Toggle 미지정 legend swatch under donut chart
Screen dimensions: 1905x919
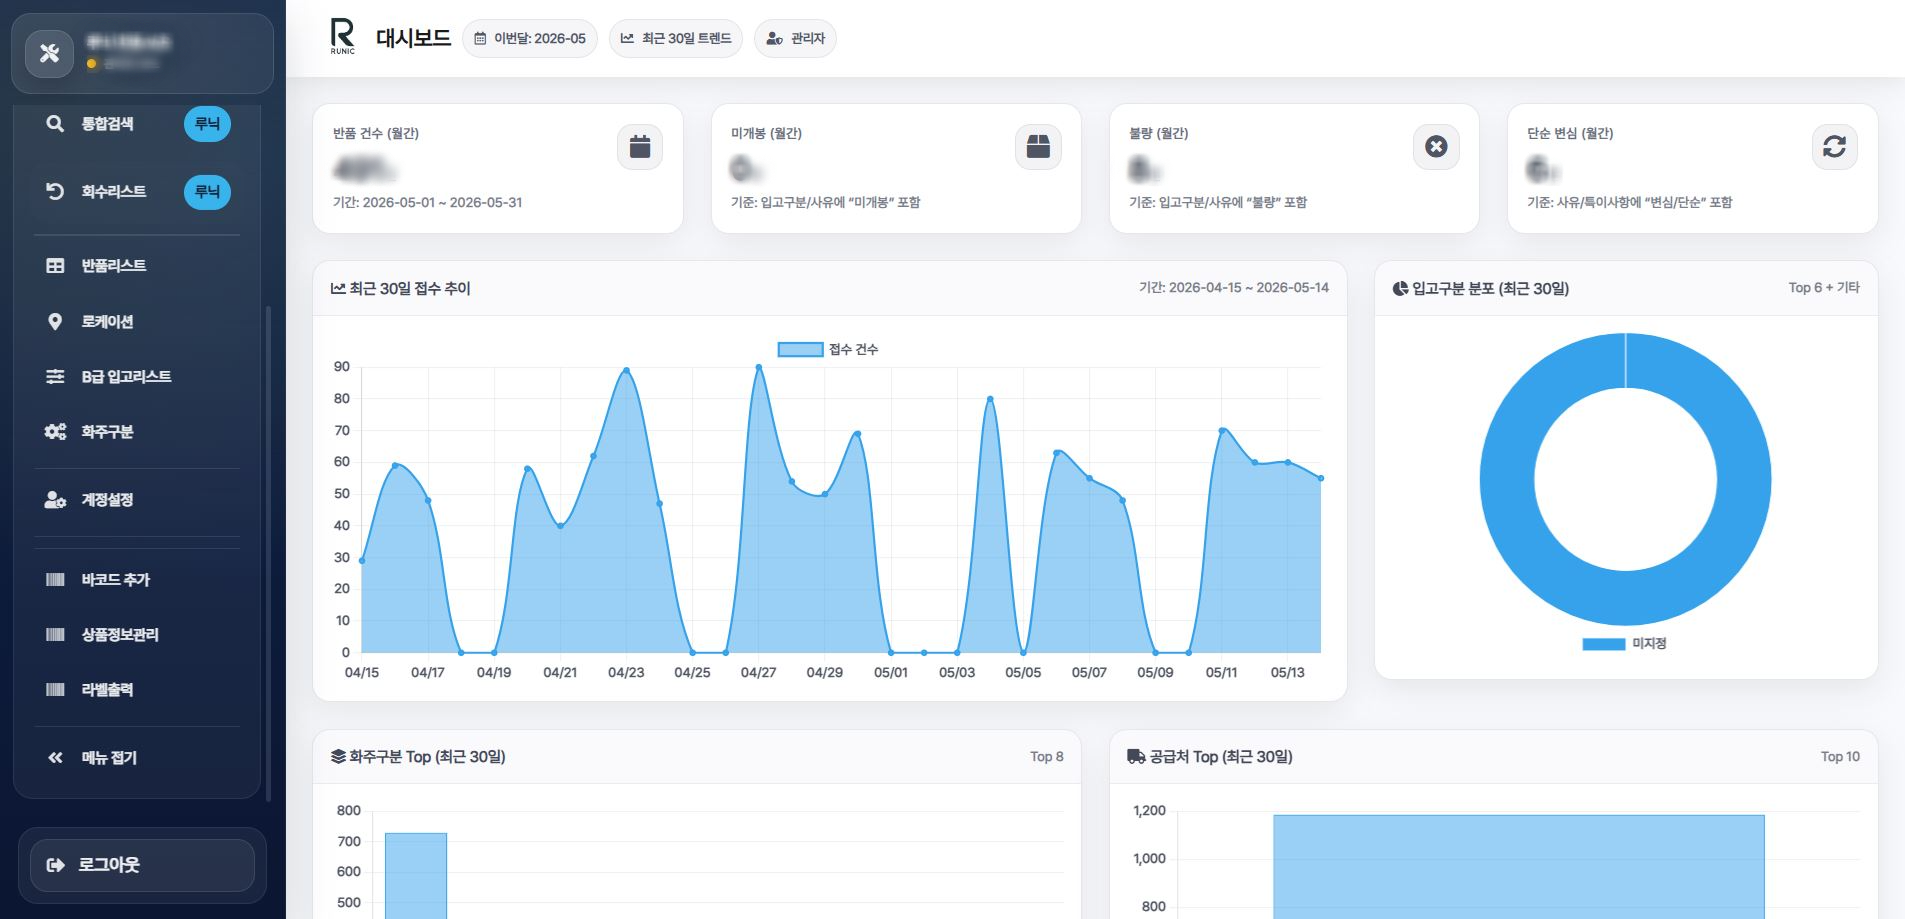1604,644
